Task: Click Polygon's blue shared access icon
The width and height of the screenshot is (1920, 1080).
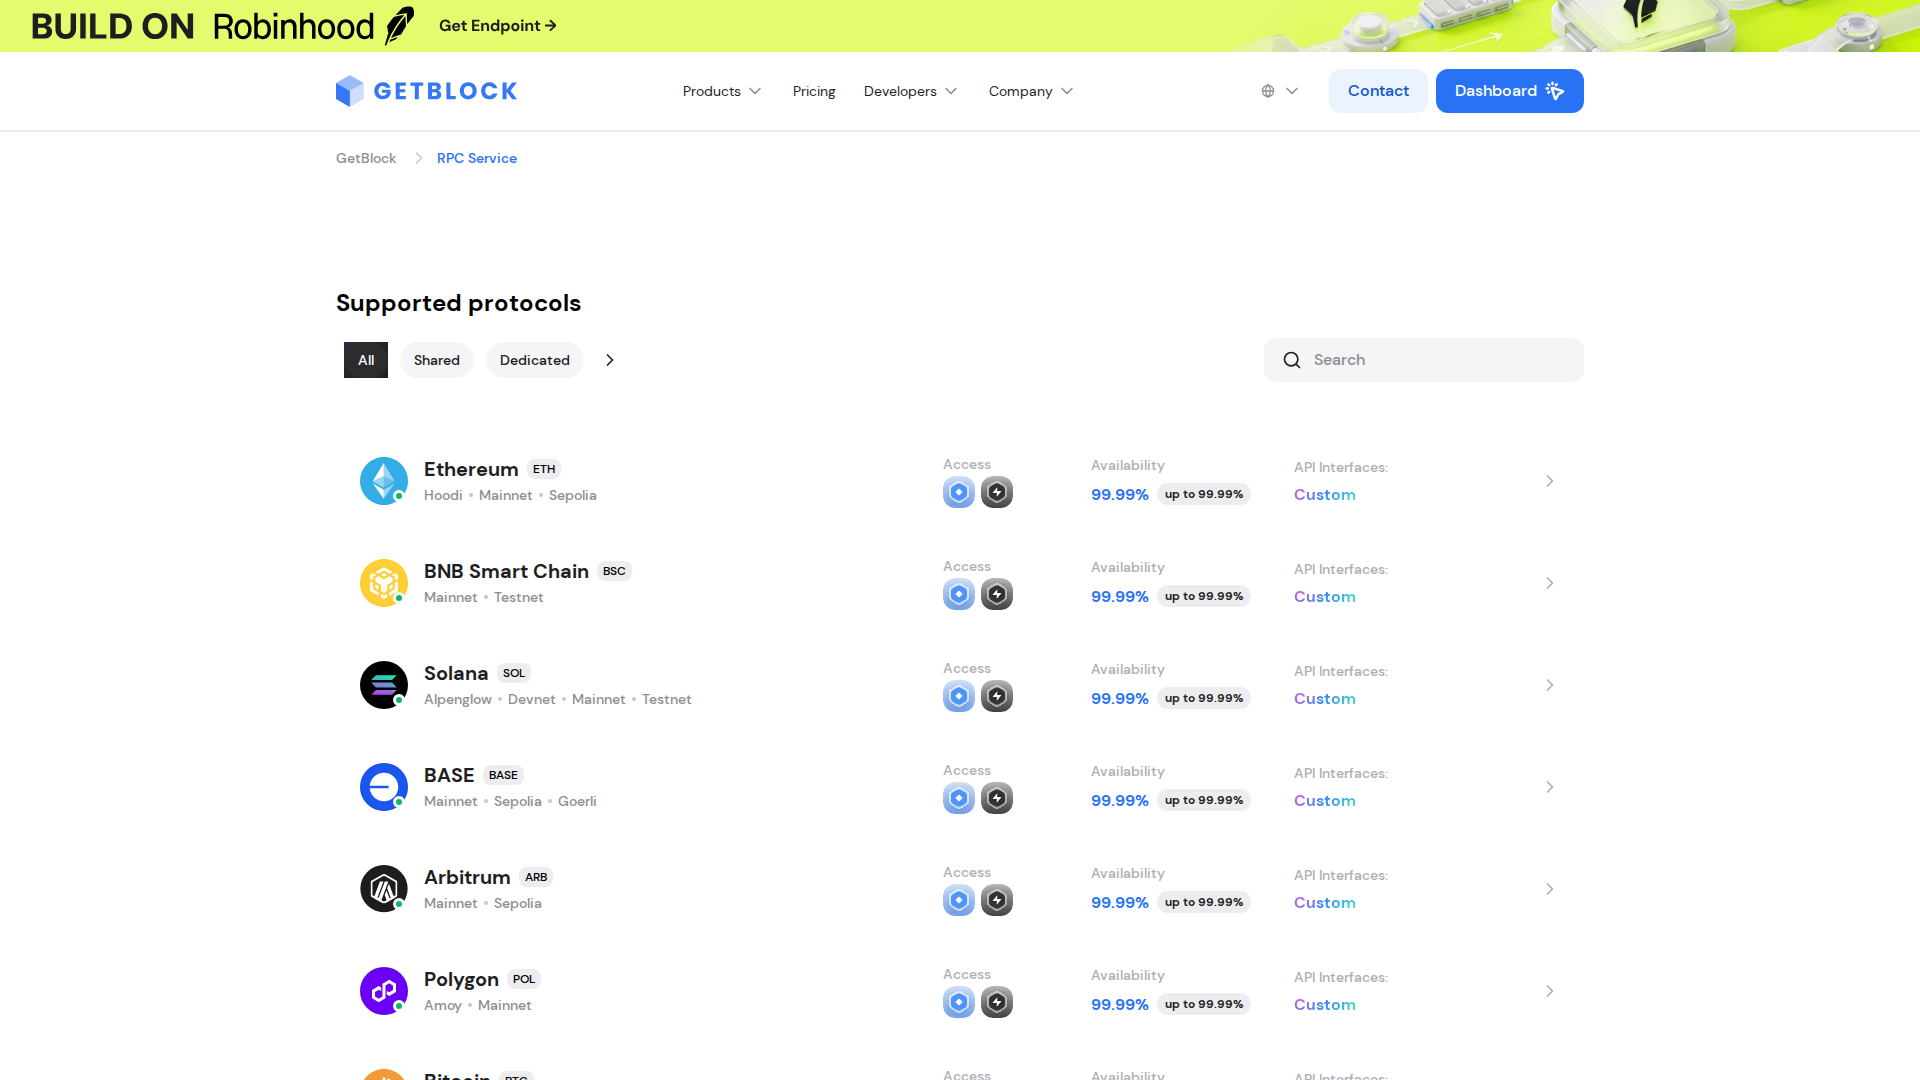Action: (x=959, y=1002)
